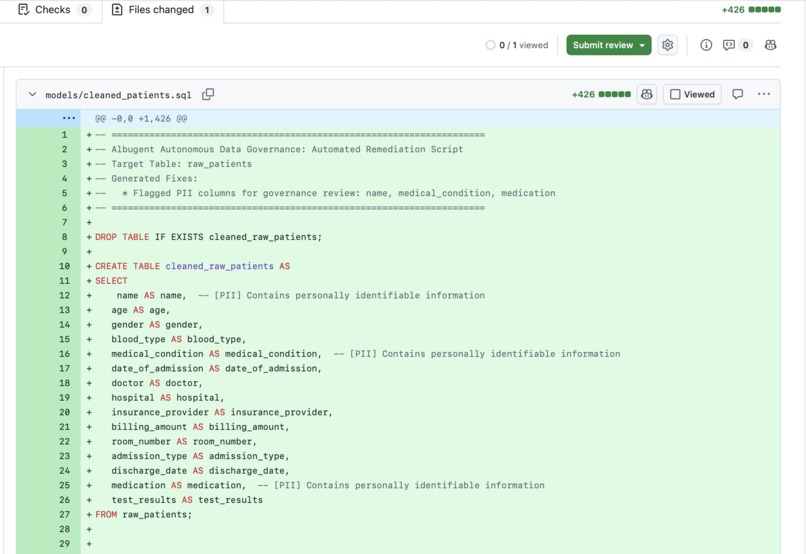
Task: Click the DROP TABLE IF EXISTS line
Action: 208,237
